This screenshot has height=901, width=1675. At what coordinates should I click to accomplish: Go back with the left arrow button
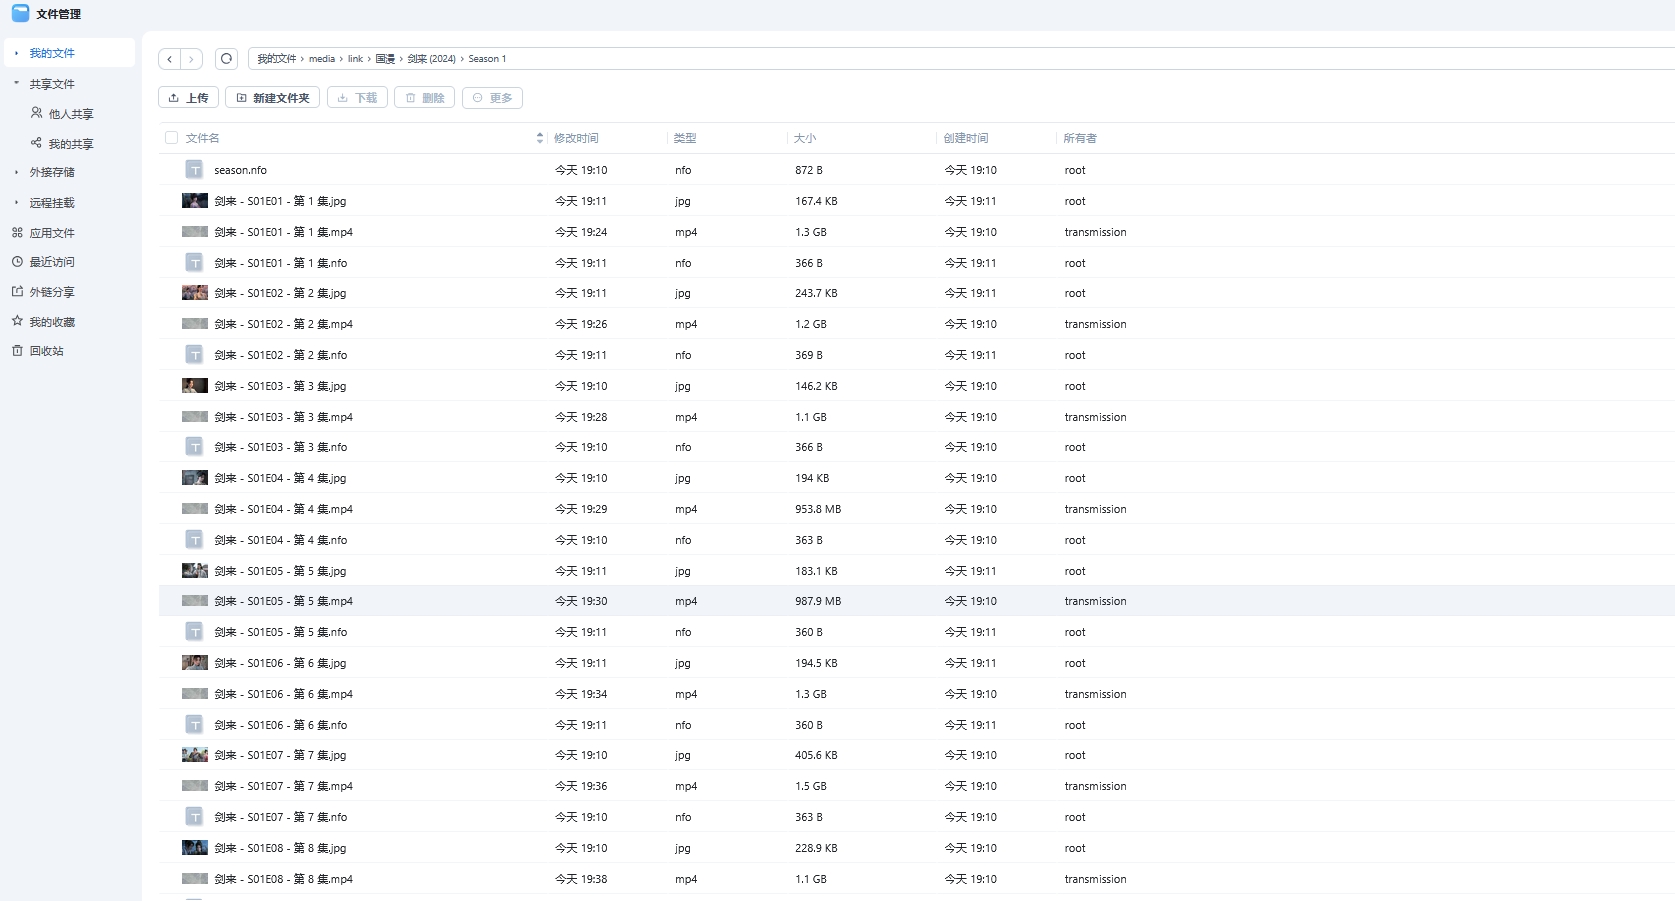pos(170,59)
